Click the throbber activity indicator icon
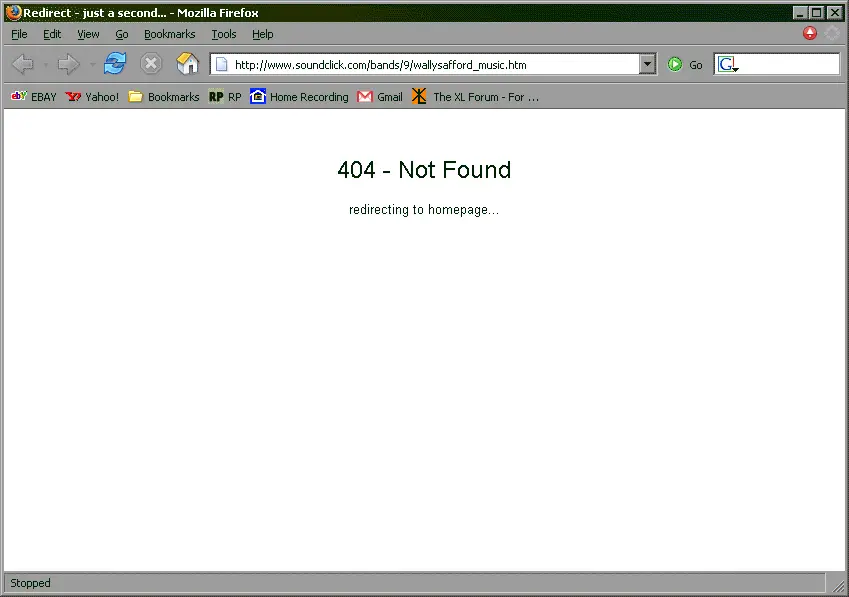 coord(832,34)
